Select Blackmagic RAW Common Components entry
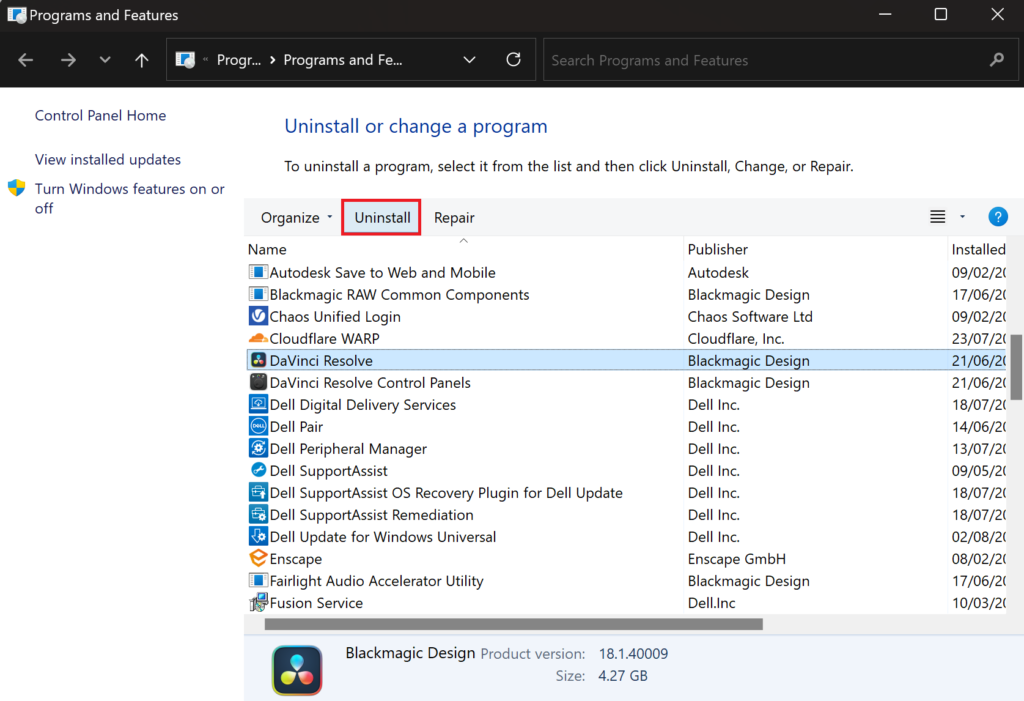 point(399,295)
